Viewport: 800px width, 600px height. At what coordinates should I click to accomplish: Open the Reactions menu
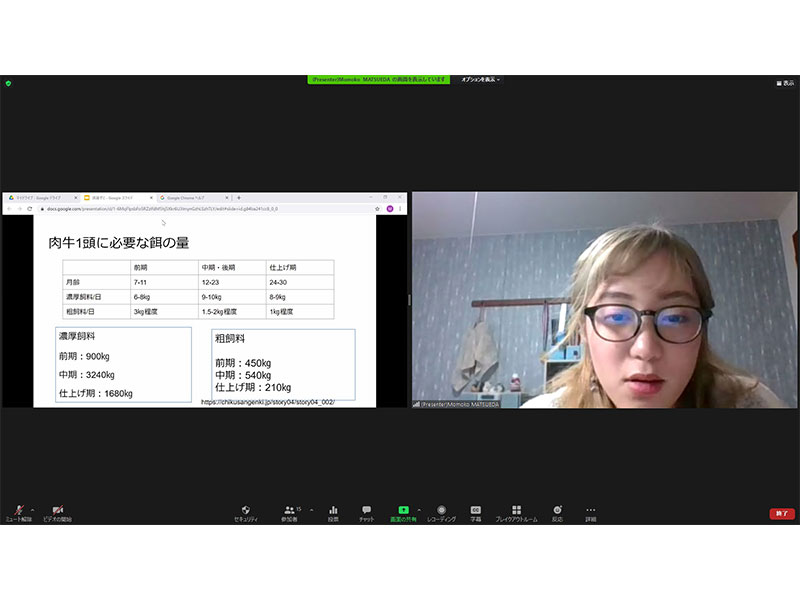click(x=557, y=511)
